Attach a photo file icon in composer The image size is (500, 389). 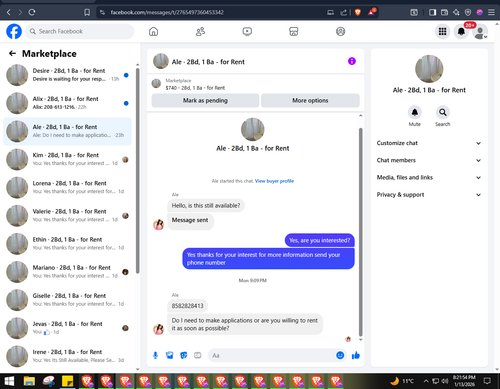170,355
